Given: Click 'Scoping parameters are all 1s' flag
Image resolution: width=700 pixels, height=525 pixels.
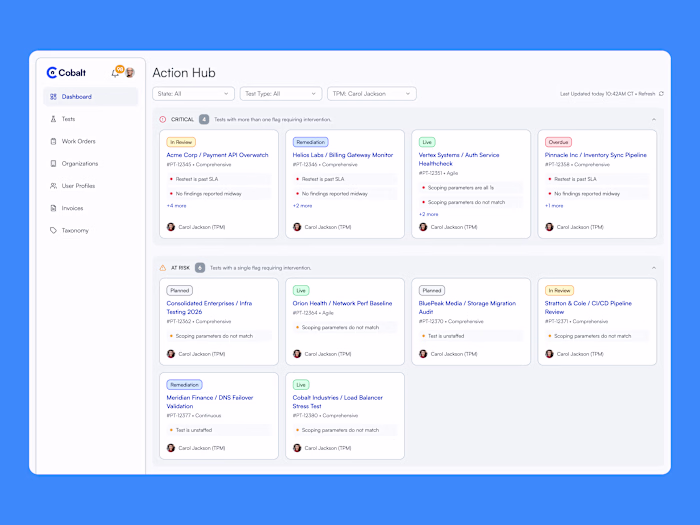Looking at the screenshot, I should [x=471, y=188].
